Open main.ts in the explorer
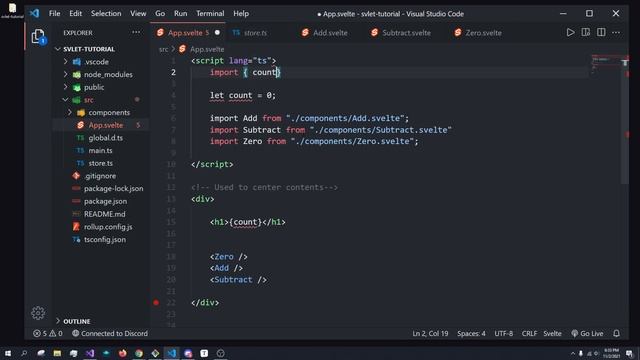Viewport: 640px width, 360px height. click(100, 151)
